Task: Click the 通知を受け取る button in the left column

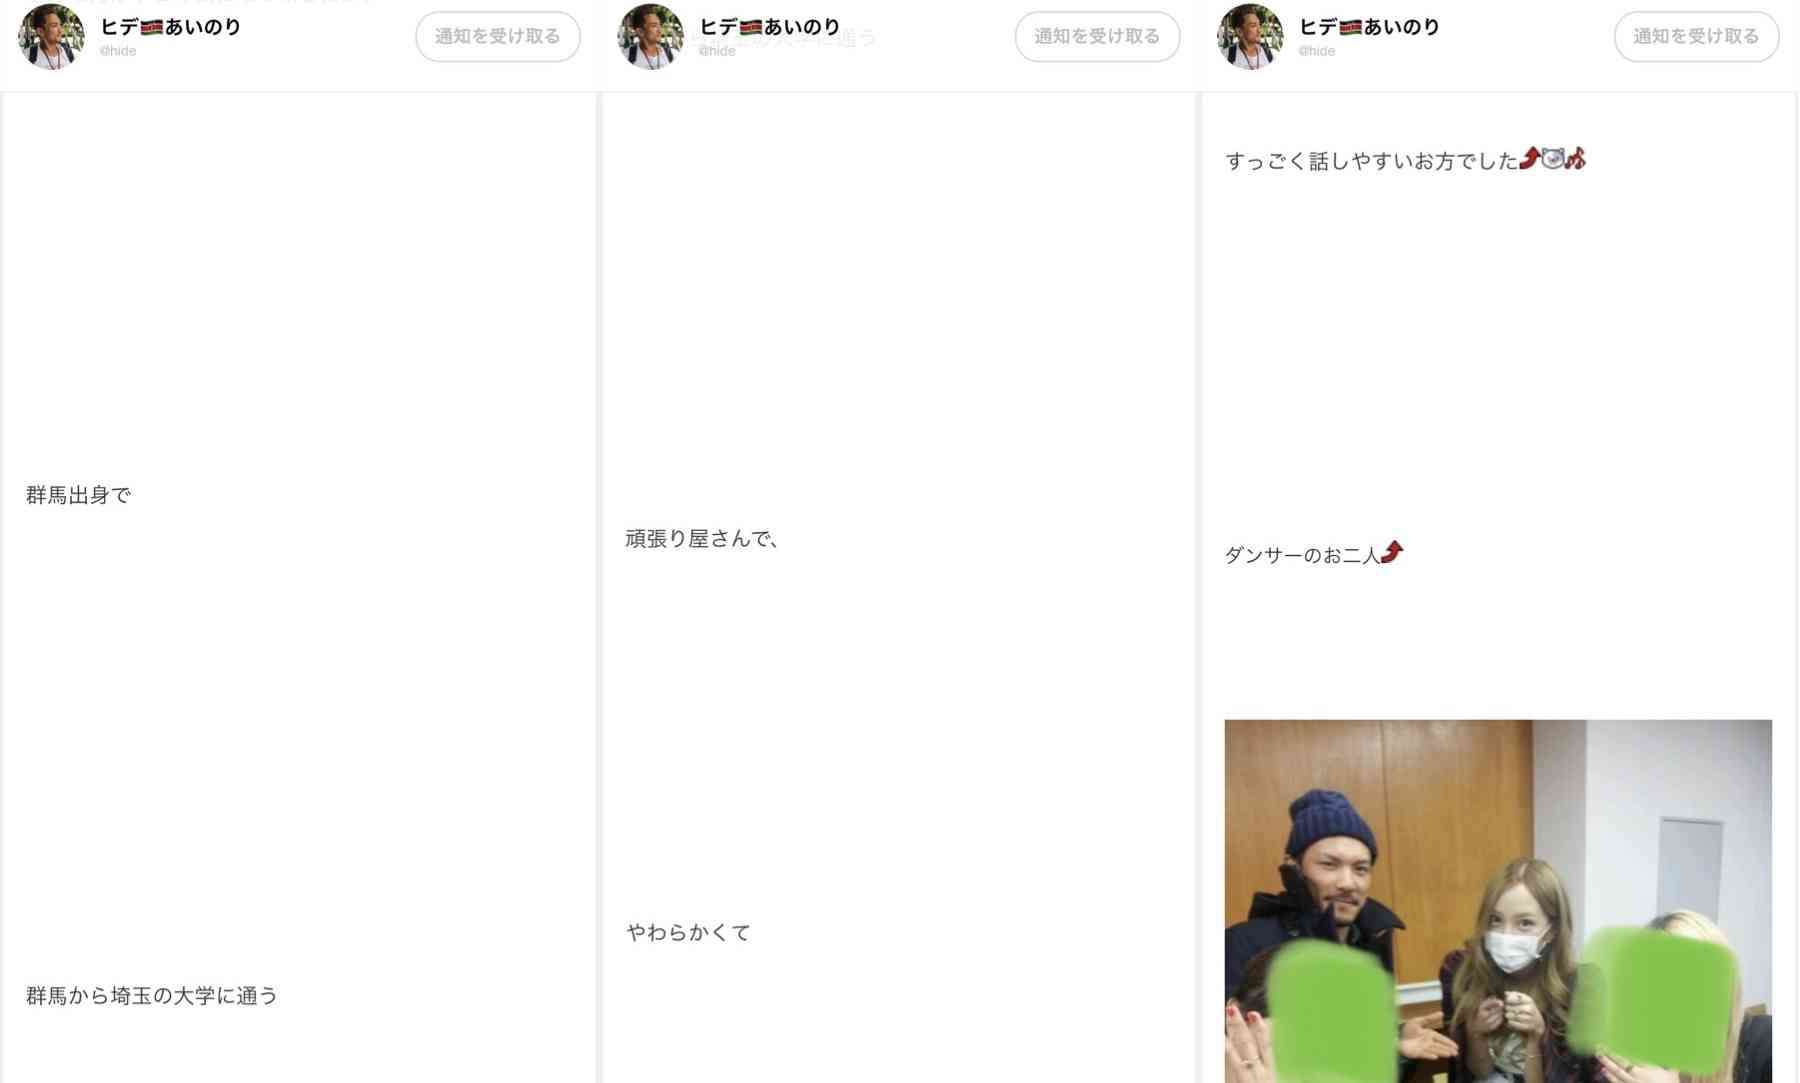Action: (x=498, y=37)
